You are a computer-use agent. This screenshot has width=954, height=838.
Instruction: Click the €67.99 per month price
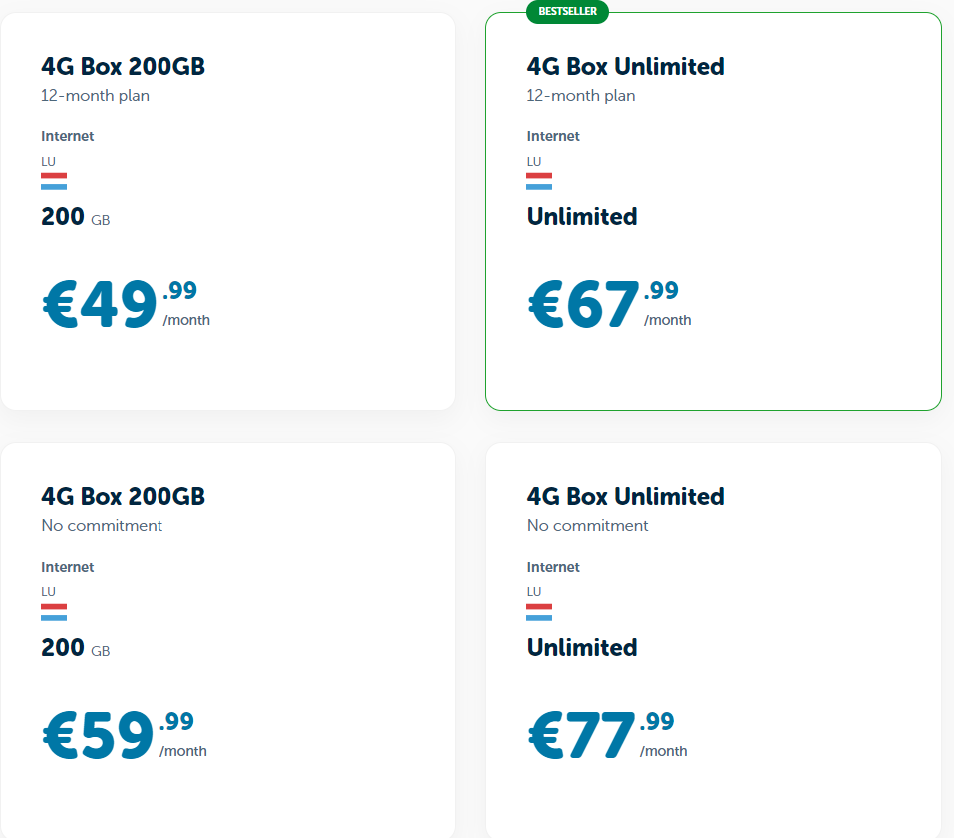(x=610, y=304)
